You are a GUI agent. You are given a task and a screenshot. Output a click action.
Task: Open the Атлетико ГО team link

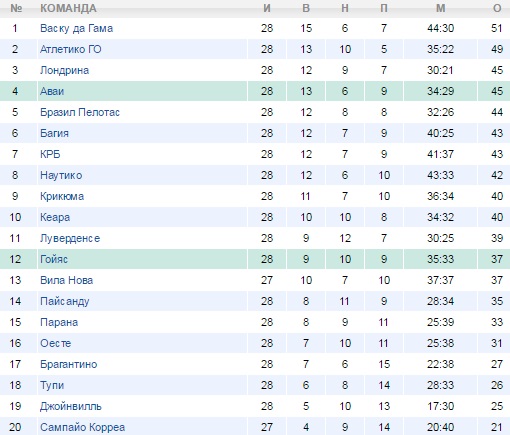(70, 49)
